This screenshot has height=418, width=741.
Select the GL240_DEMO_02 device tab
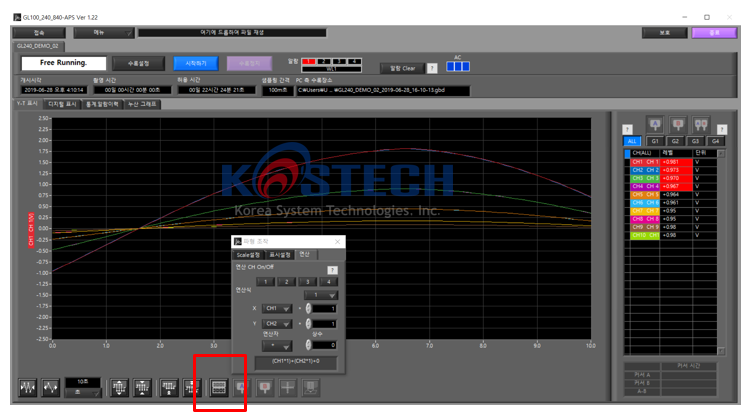(x=38, y=46)
